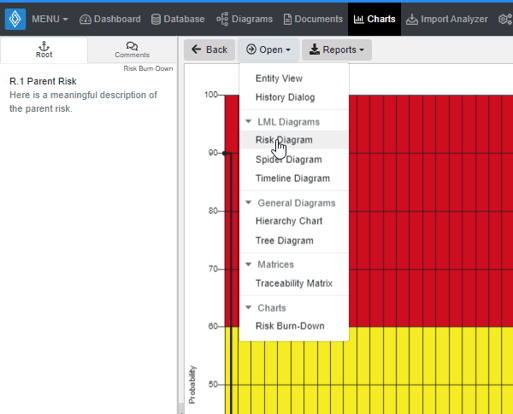Screen dimensions: 513x414
Task: Collapse the General Diagrams section
Action: point(248,203)
